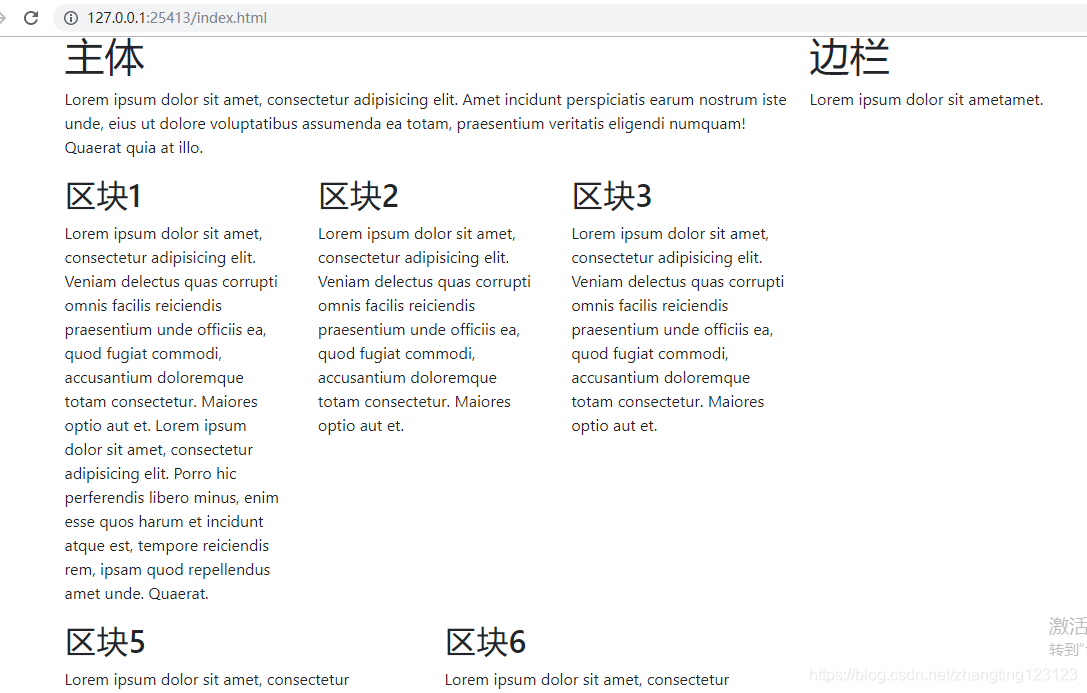Click the 边栏 heading
This screenshot has width=1087, height=693.
pyautogui.click(x=849, y=58)
